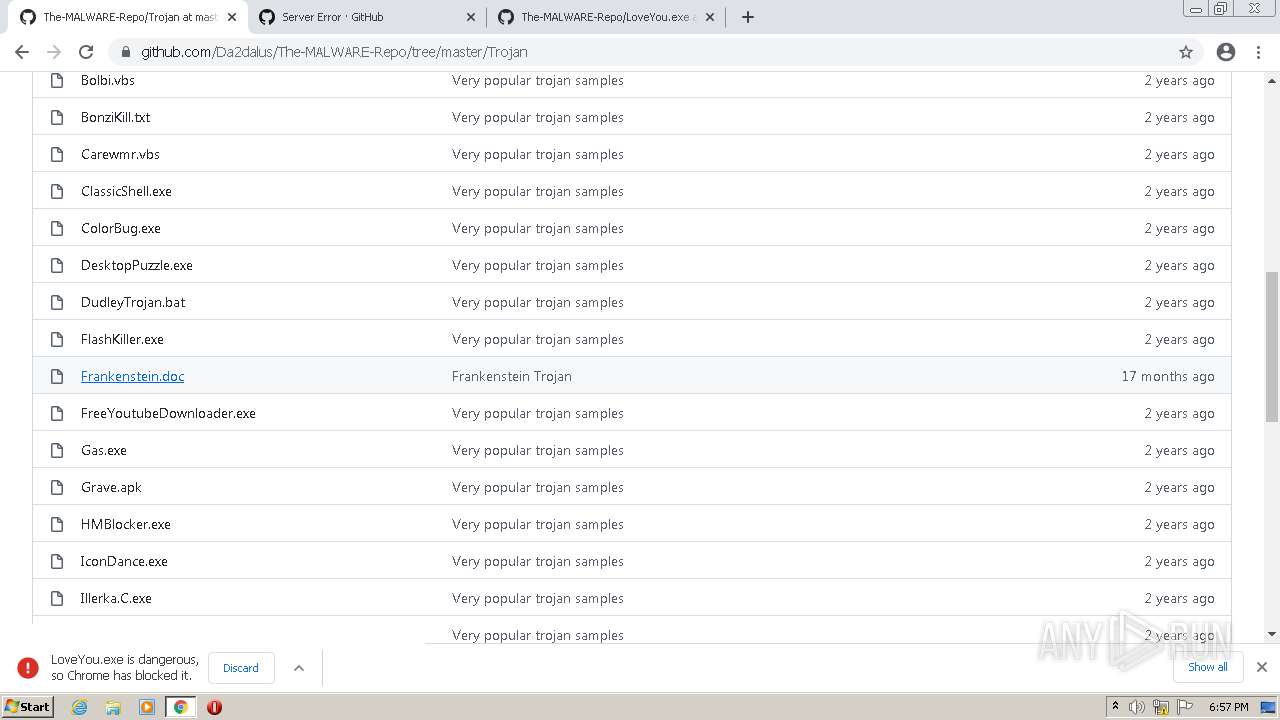The image size is (1280, 720).
Task: Click the file icon beside Grave.apk
Action: click(57, 487)
